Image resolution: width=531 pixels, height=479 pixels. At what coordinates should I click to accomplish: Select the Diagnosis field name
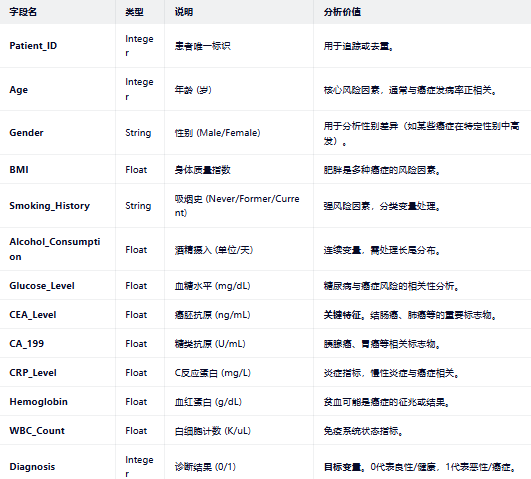32,467
